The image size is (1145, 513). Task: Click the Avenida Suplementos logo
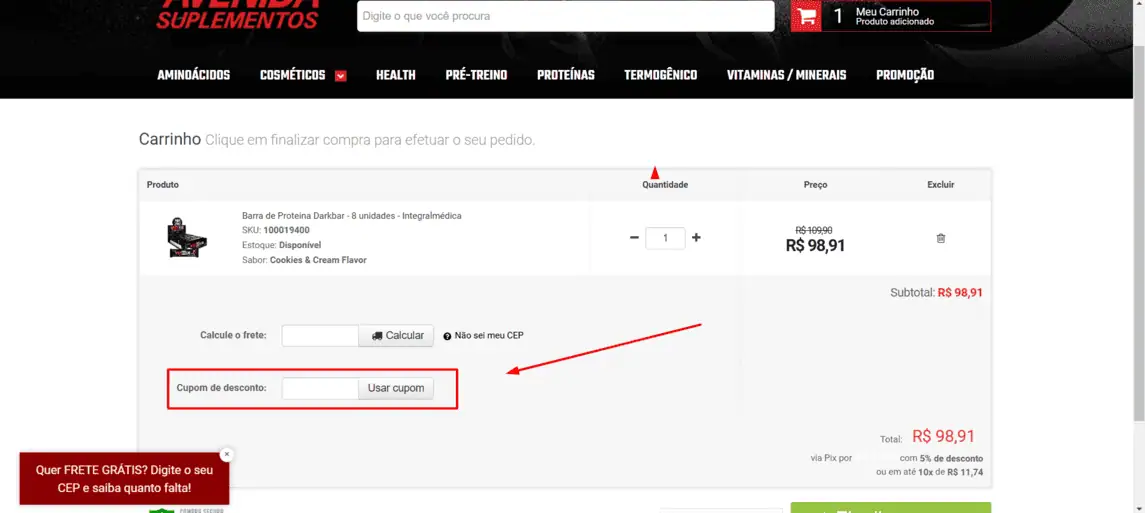coord(238,15)
